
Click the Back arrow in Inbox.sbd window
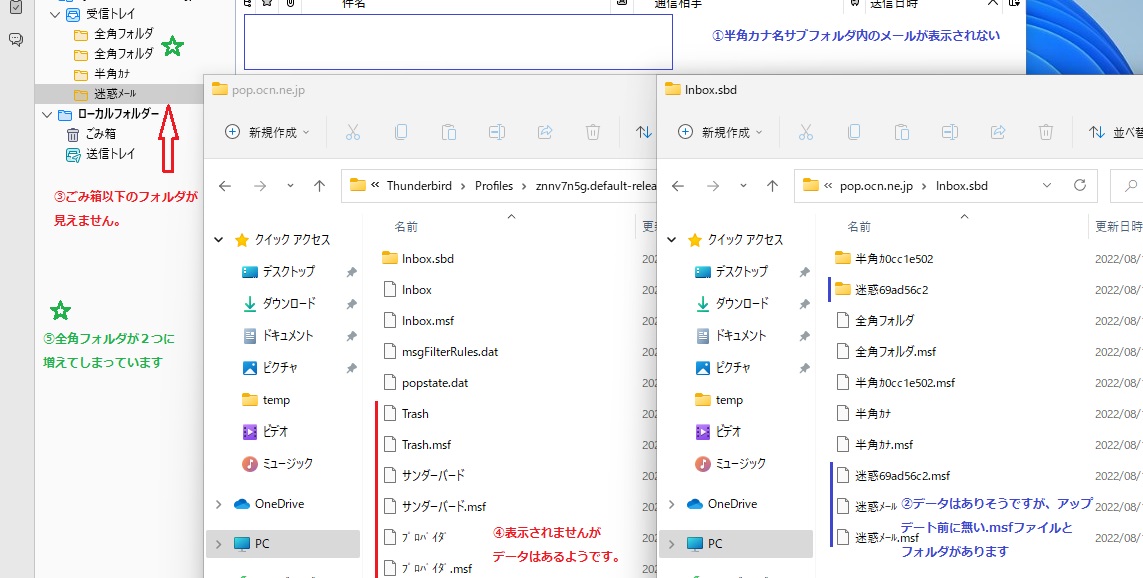coord(678,186)
